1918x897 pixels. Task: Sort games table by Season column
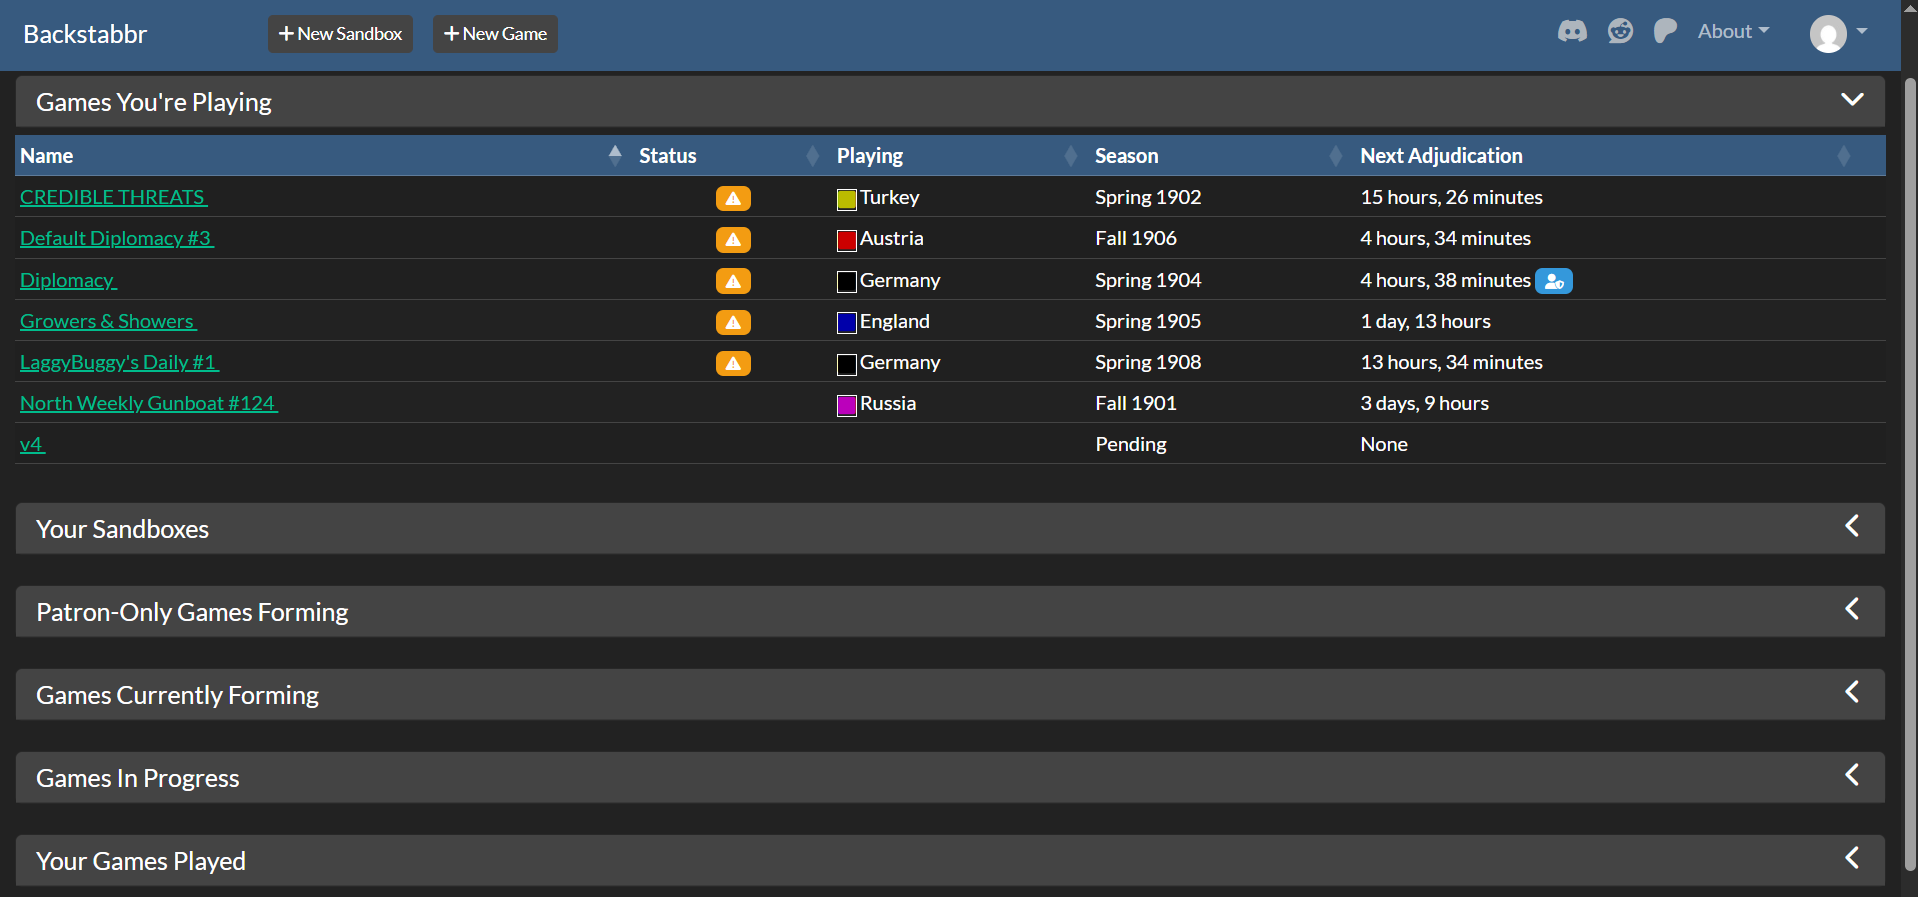click(1126, 156)
